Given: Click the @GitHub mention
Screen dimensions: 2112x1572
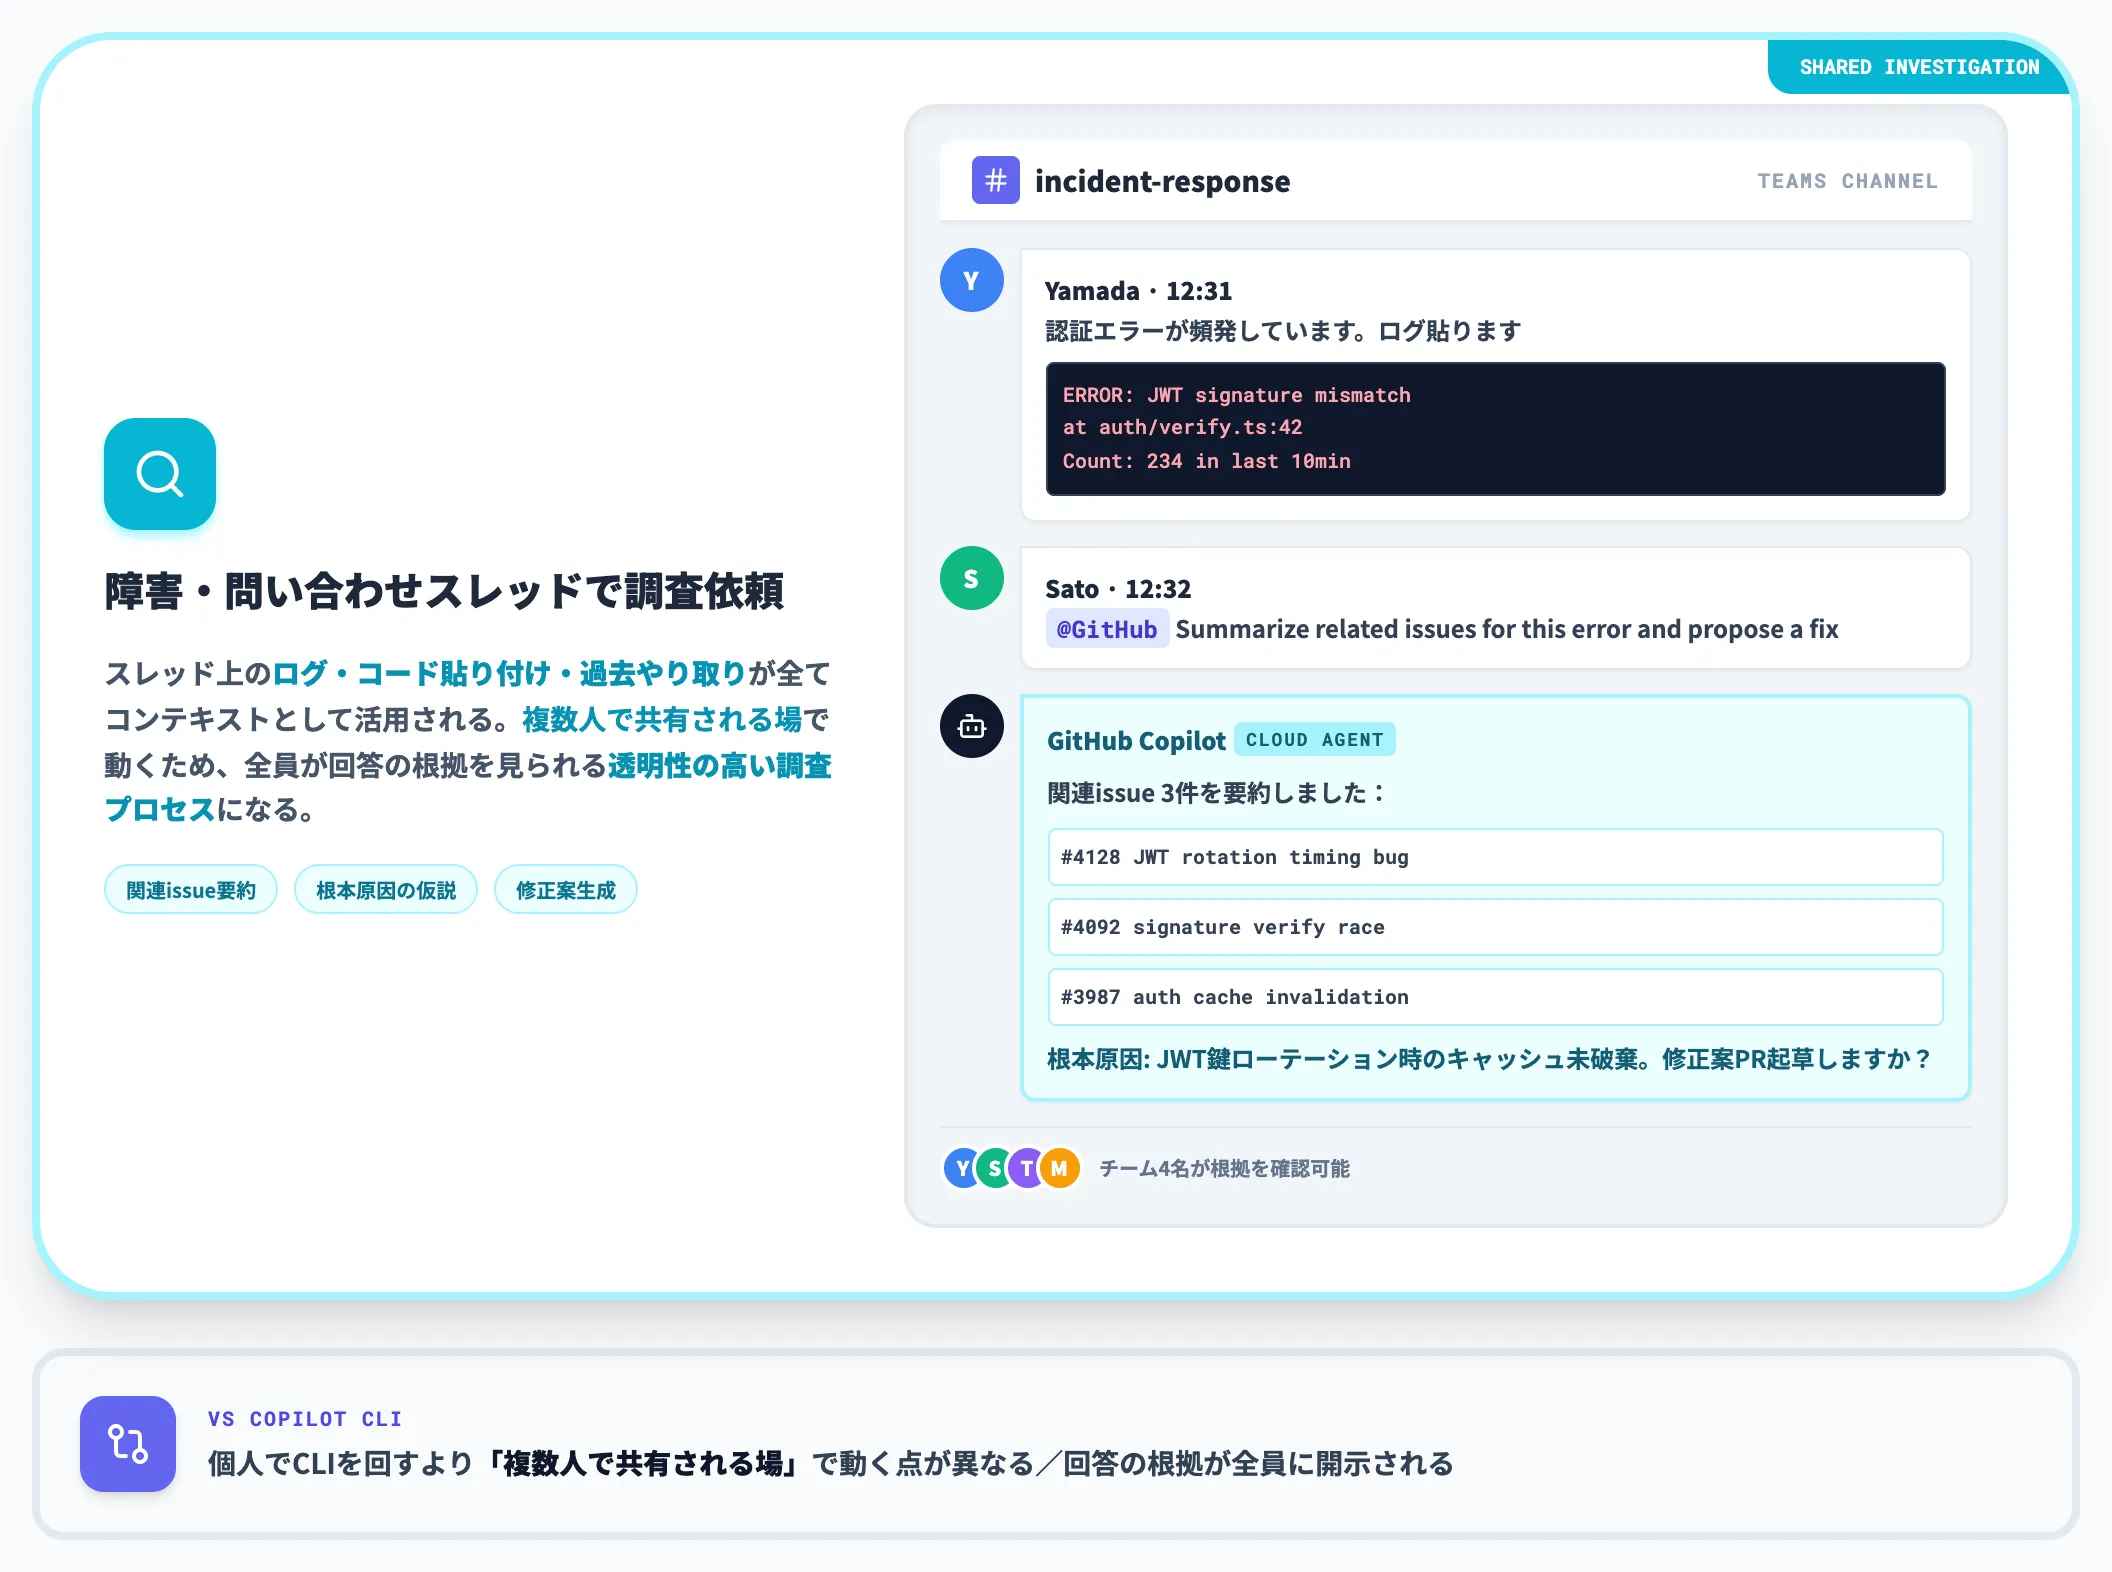Looking at the screenshot, I should [1107, 629].
